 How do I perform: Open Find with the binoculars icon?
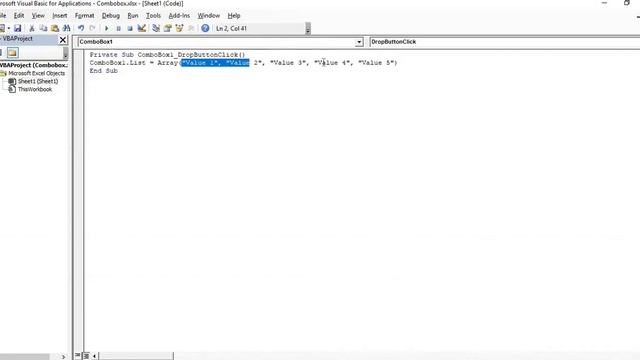[x=67, y=28]
